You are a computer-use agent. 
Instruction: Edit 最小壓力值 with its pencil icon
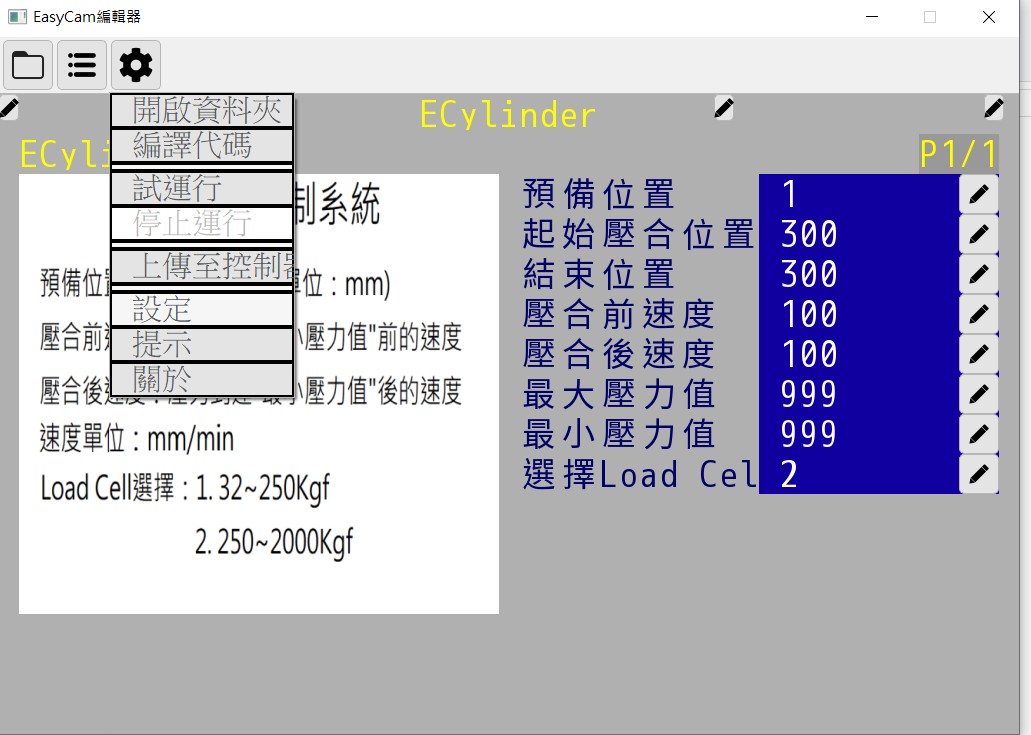pyautogui.click(x=978, y=434)
